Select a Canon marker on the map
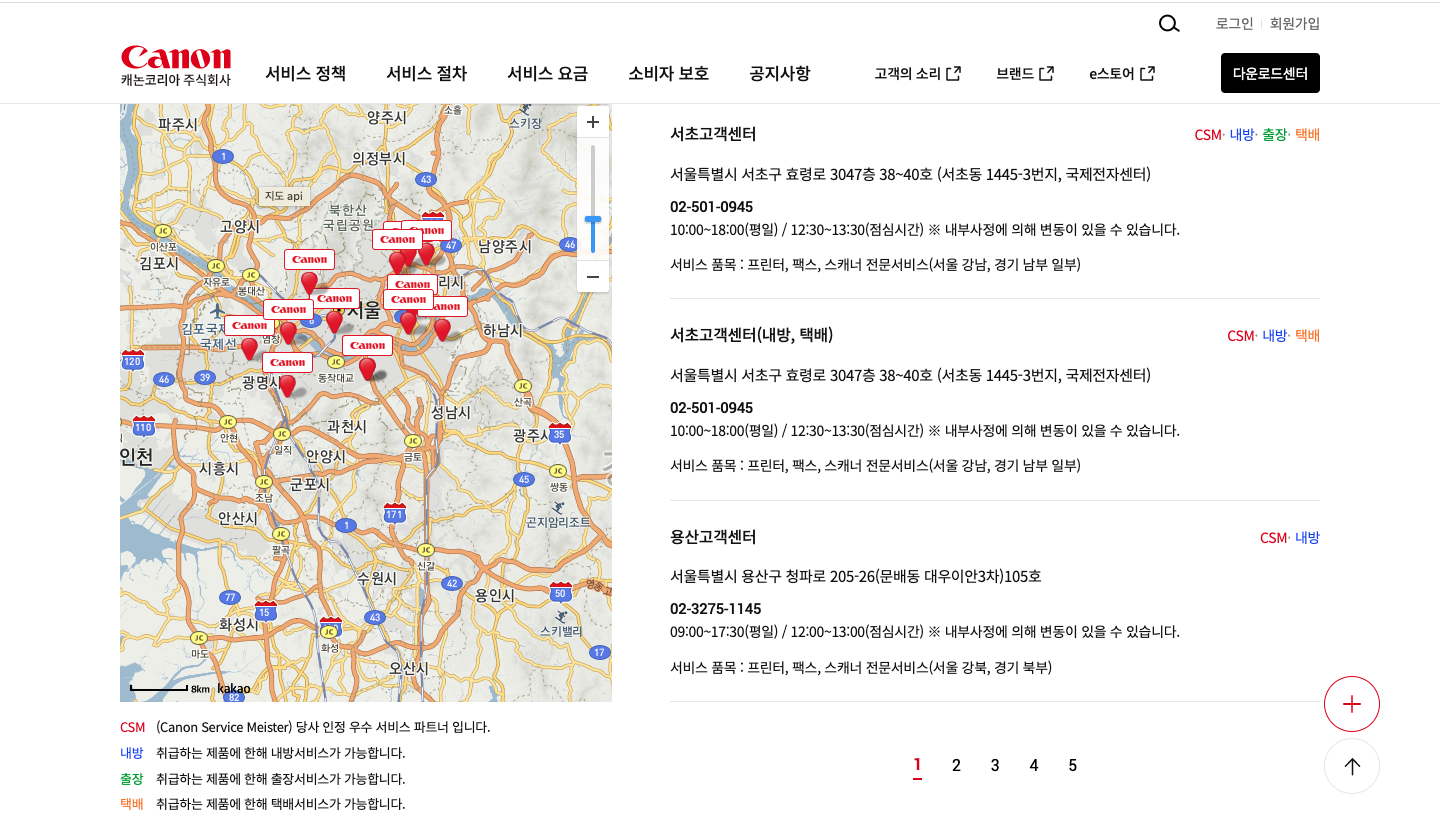The image size is (1440, 824). pyautogui.click(x=309, y=259)
